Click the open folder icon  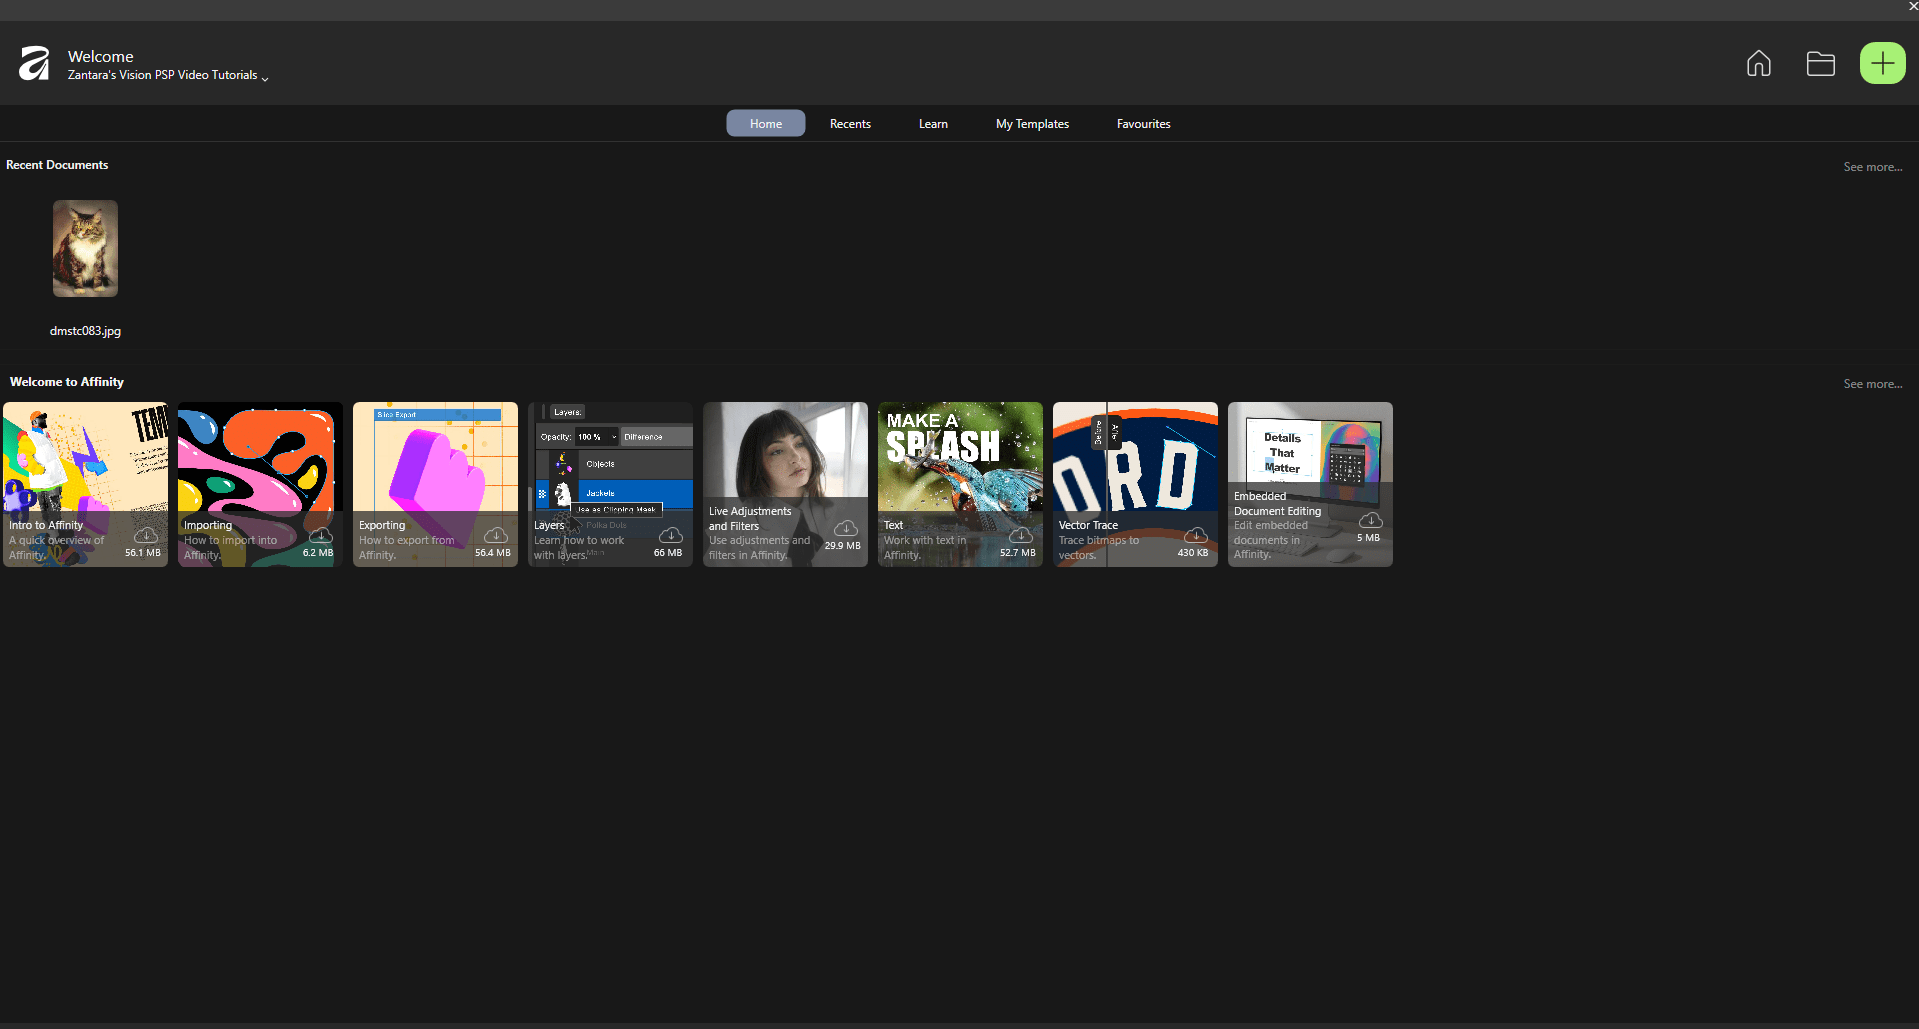(x=1820, y=64)
